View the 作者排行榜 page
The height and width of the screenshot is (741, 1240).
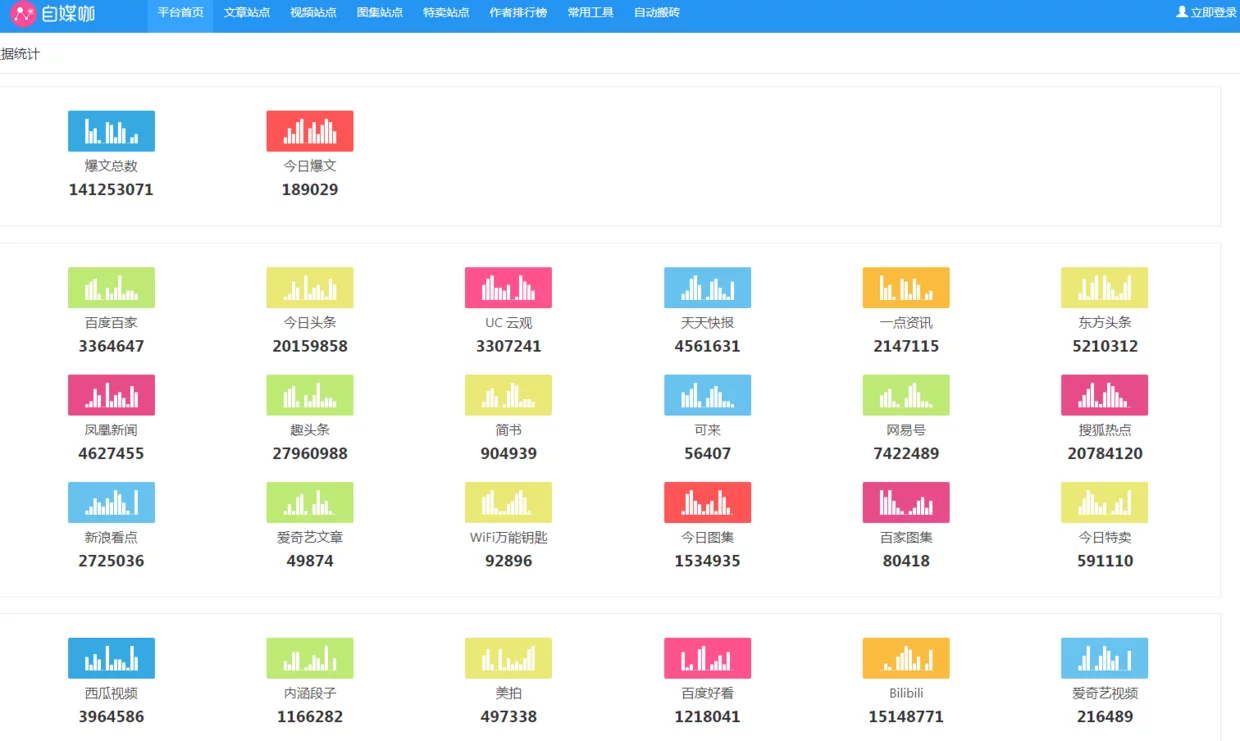[518, 13]
